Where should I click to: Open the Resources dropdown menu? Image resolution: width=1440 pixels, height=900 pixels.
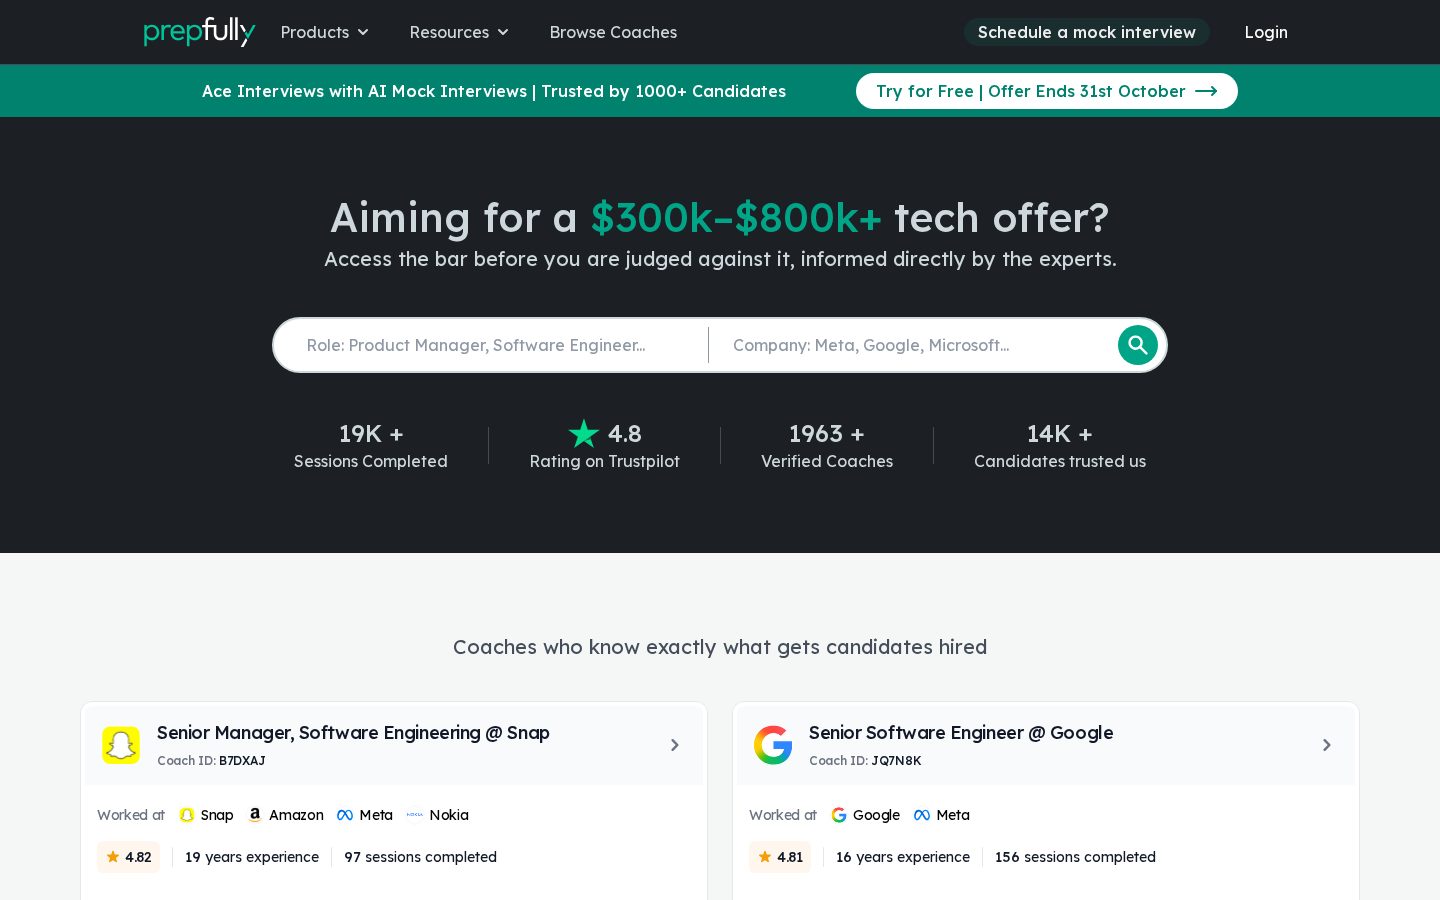pos(459,32)
